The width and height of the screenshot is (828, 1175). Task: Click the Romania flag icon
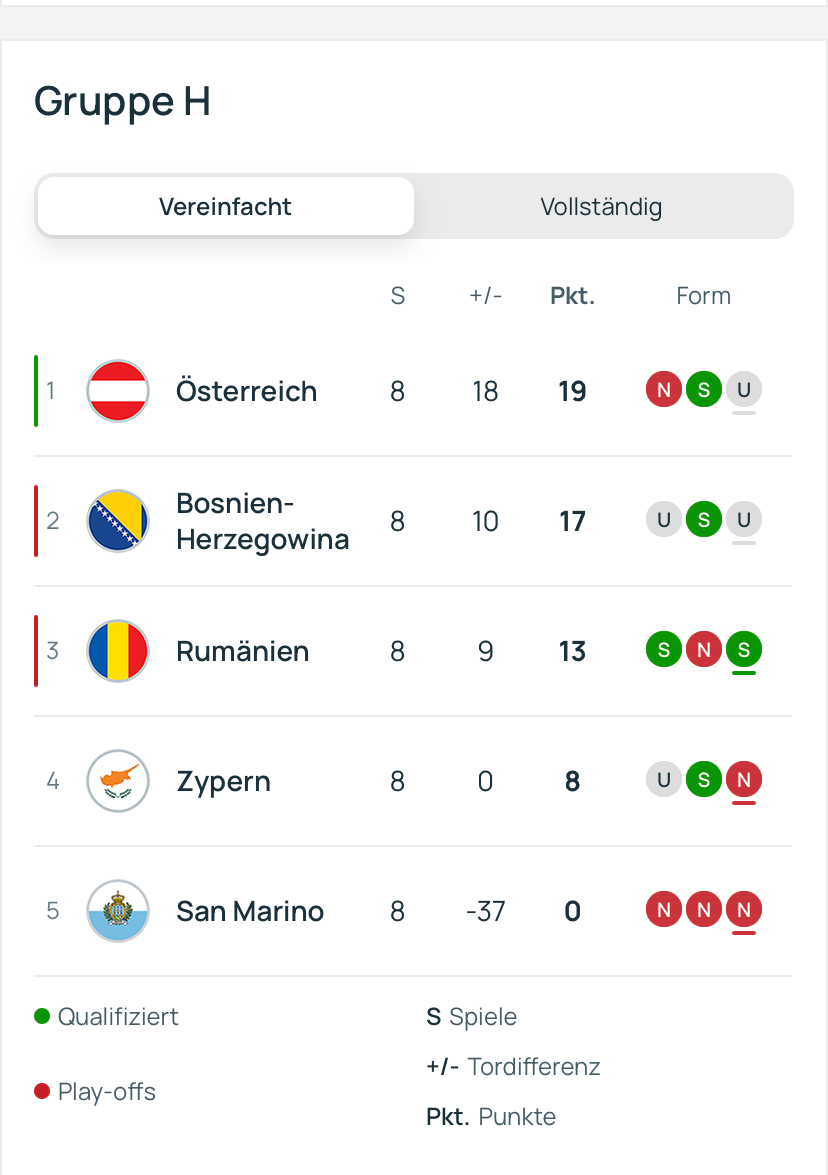click(118, 651)
